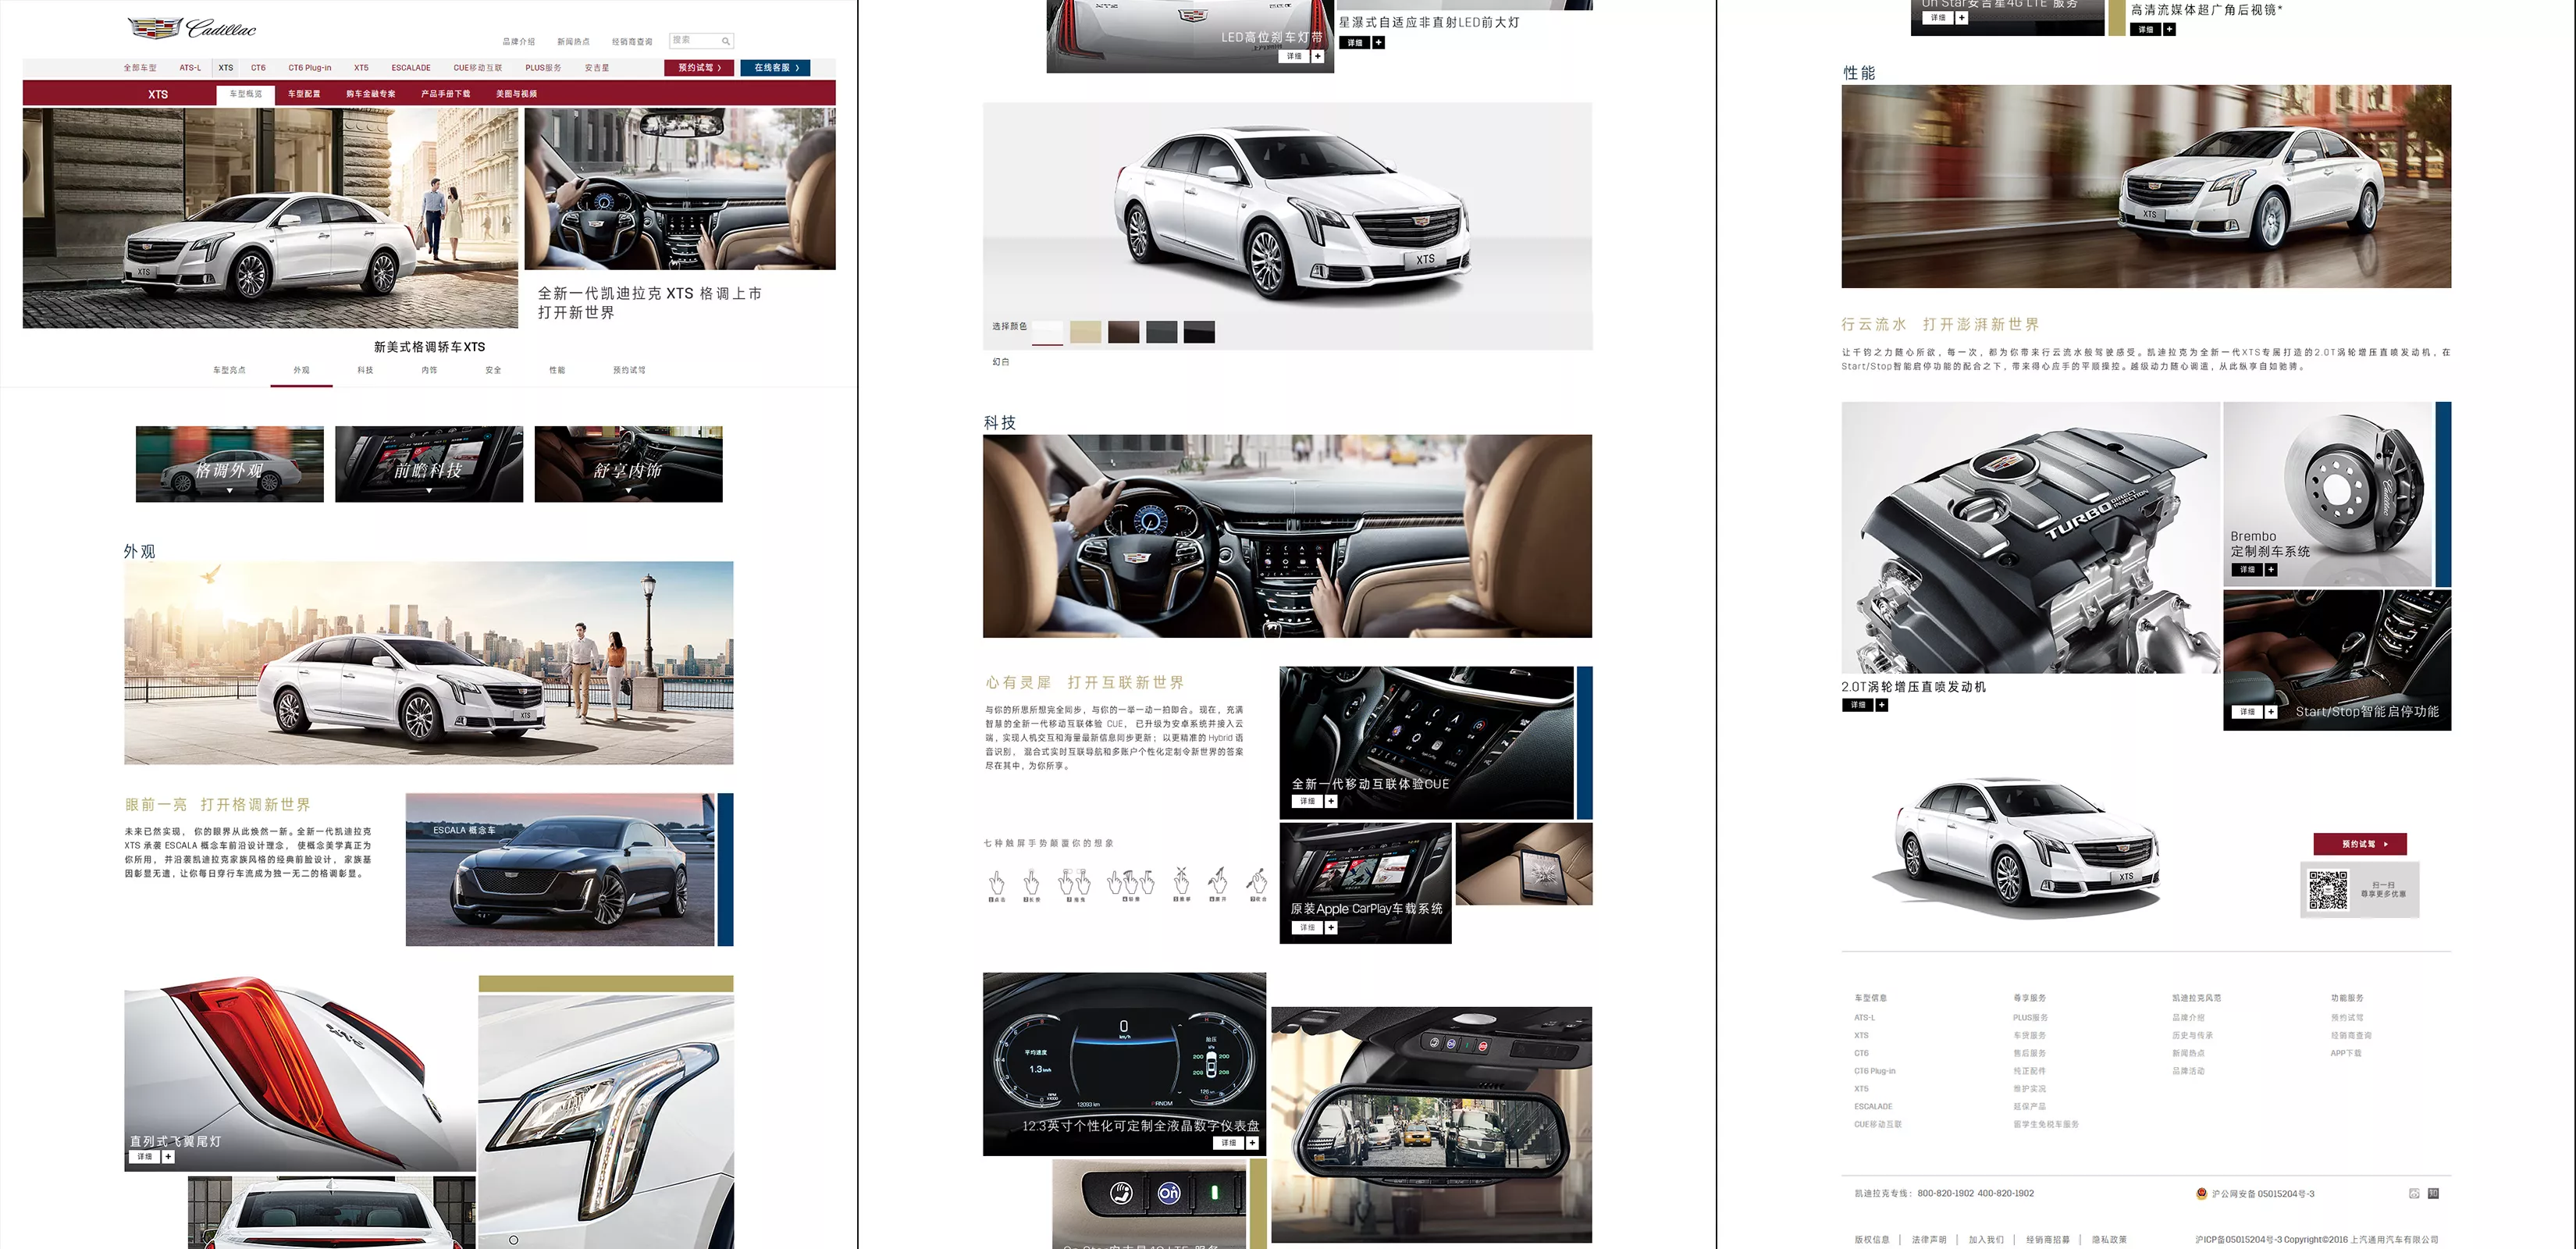Click the Cadillac crest logo
This screenshot has width=2576, height=1249.
(155, 28)
